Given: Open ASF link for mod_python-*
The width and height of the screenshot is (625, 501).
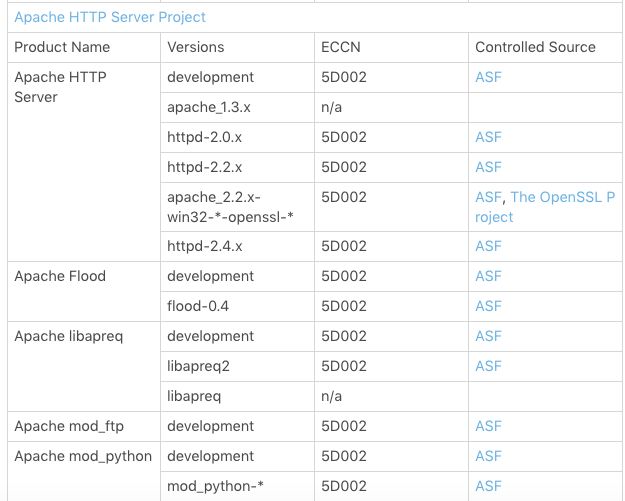Looking at the screenshot, I should [488, 486].
